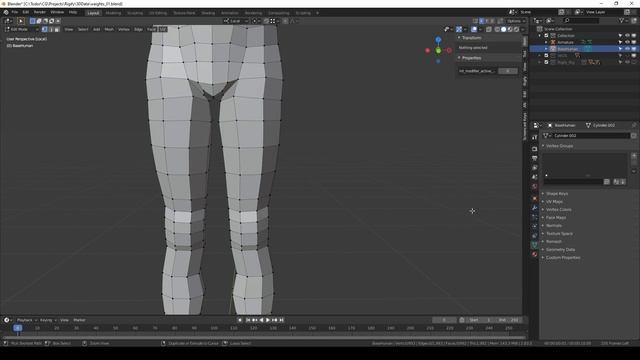Hide the BaseHuman object in viewport
Image resolution: width=640 pixels, height=360 pixels.
627,49
